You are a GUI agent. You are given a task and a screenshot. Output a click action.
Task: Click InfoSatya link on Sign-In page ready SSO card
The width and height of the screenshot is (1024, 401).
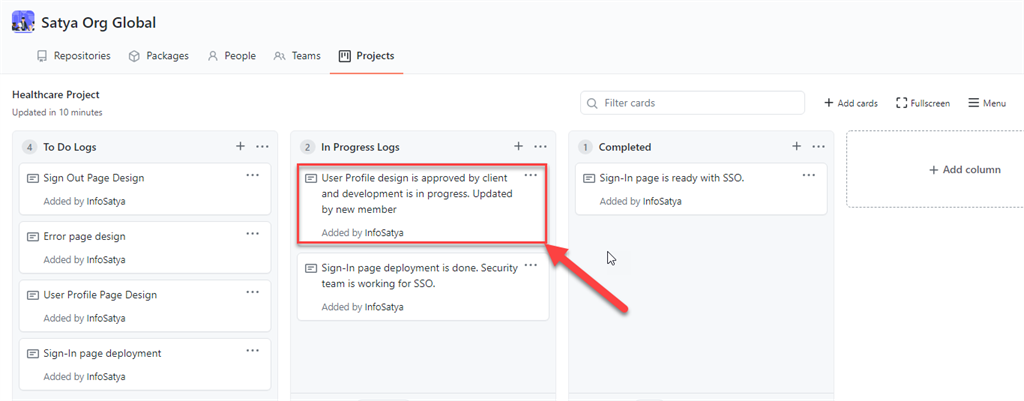tap(662, 201)
